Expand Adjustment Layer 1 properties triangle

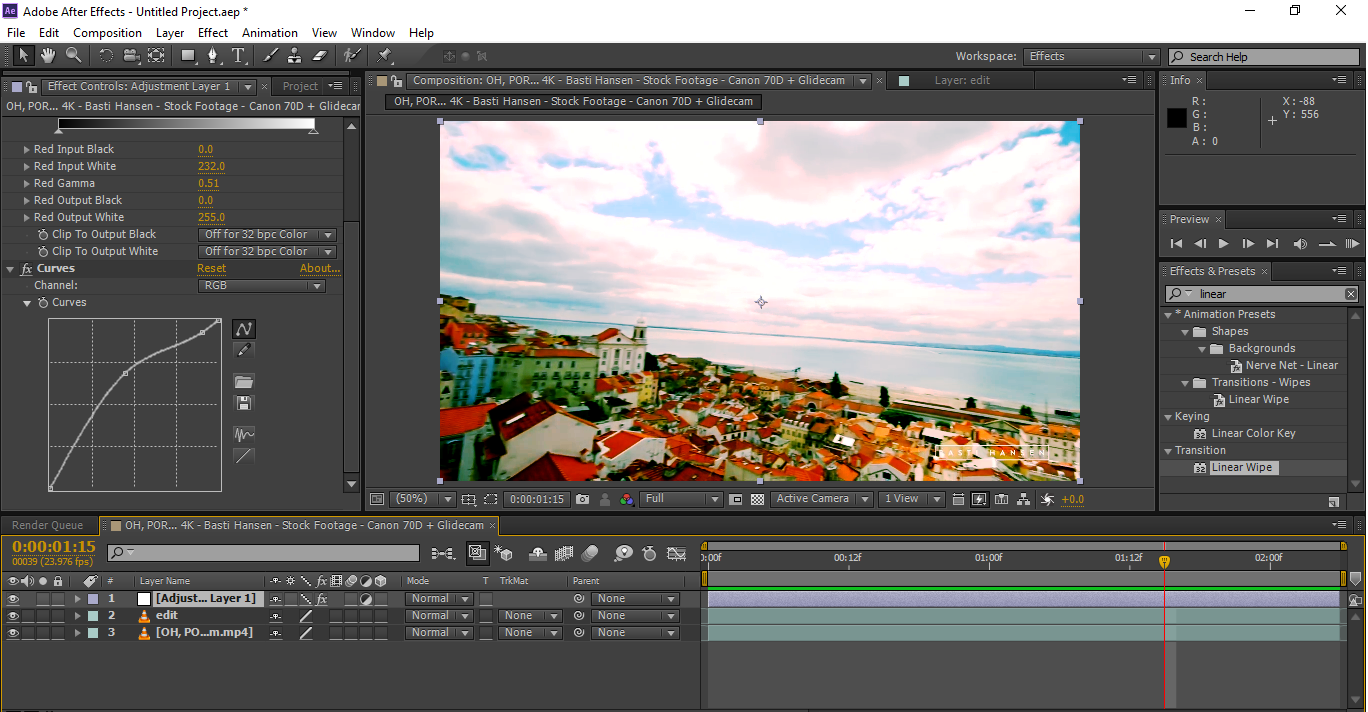point(77,599)
